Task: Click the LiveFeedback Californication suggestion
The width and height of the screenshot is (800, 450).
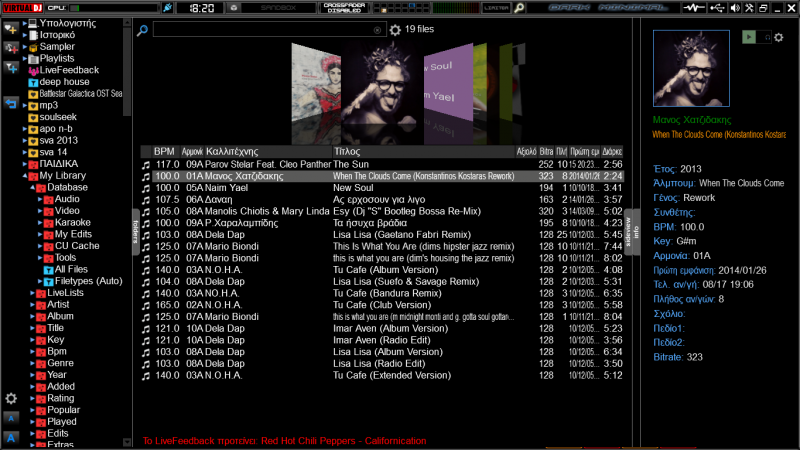Action: click(284, 441)
